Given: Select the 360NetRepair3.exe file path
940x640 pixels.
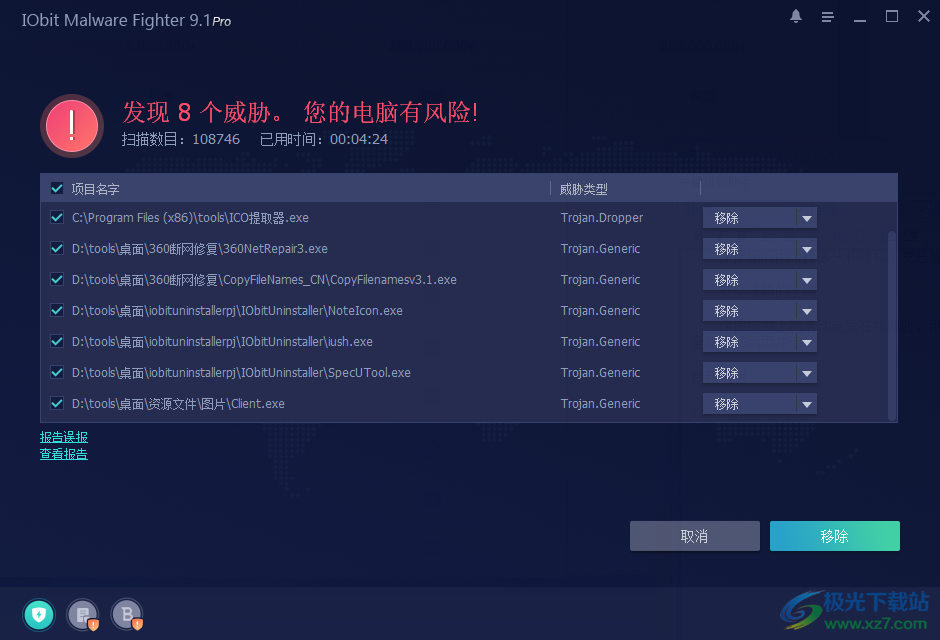Looking at the screenshot, I should coord(200,249).
